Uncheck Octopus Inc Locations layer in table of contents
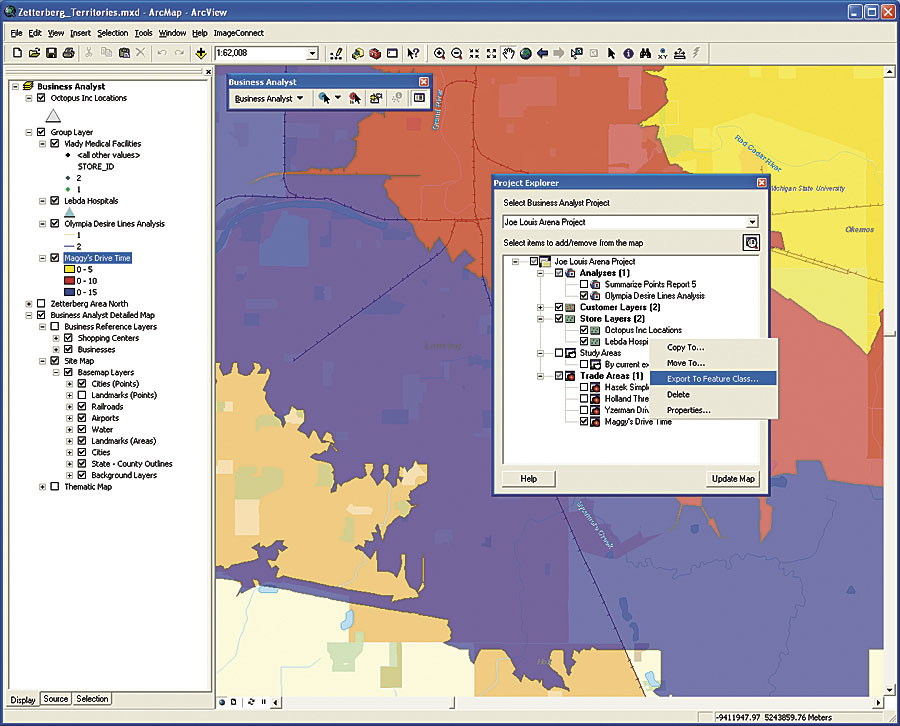 (x=41, y=98)
